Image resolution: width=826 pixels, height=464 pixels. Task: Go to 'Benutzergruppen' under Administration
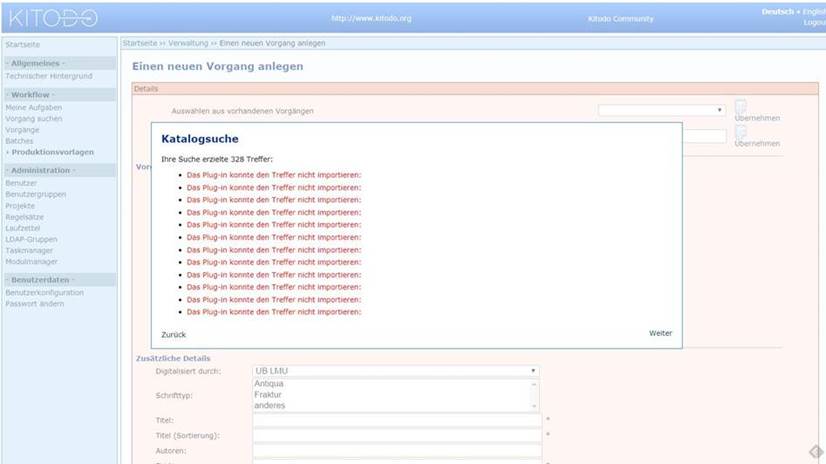coord(35,194)
